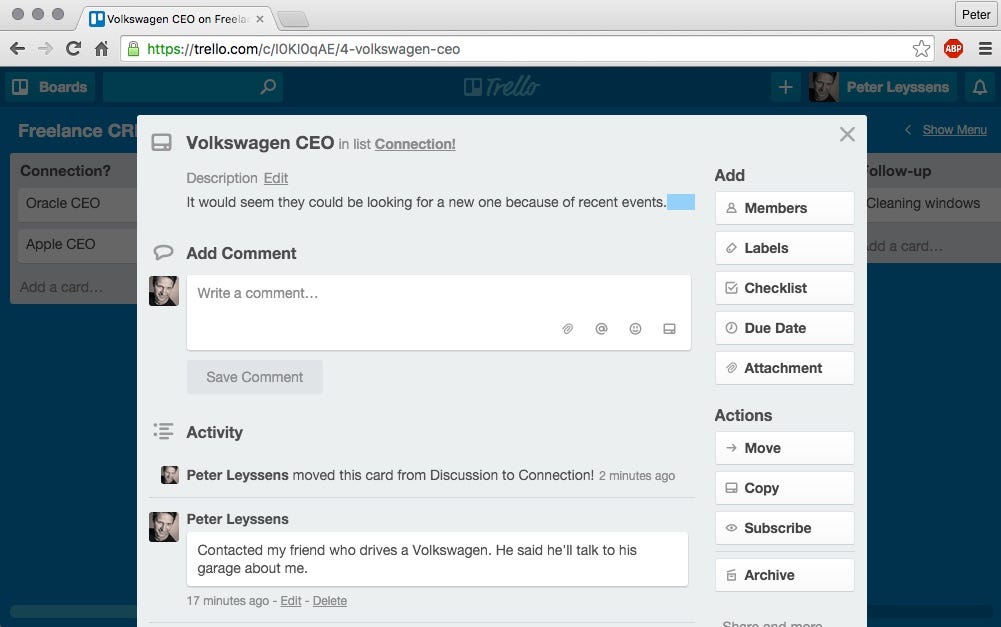The width and height of the screenshot is (1001, 627).
Task: Open a new browser tab
Action: point(293,20)
